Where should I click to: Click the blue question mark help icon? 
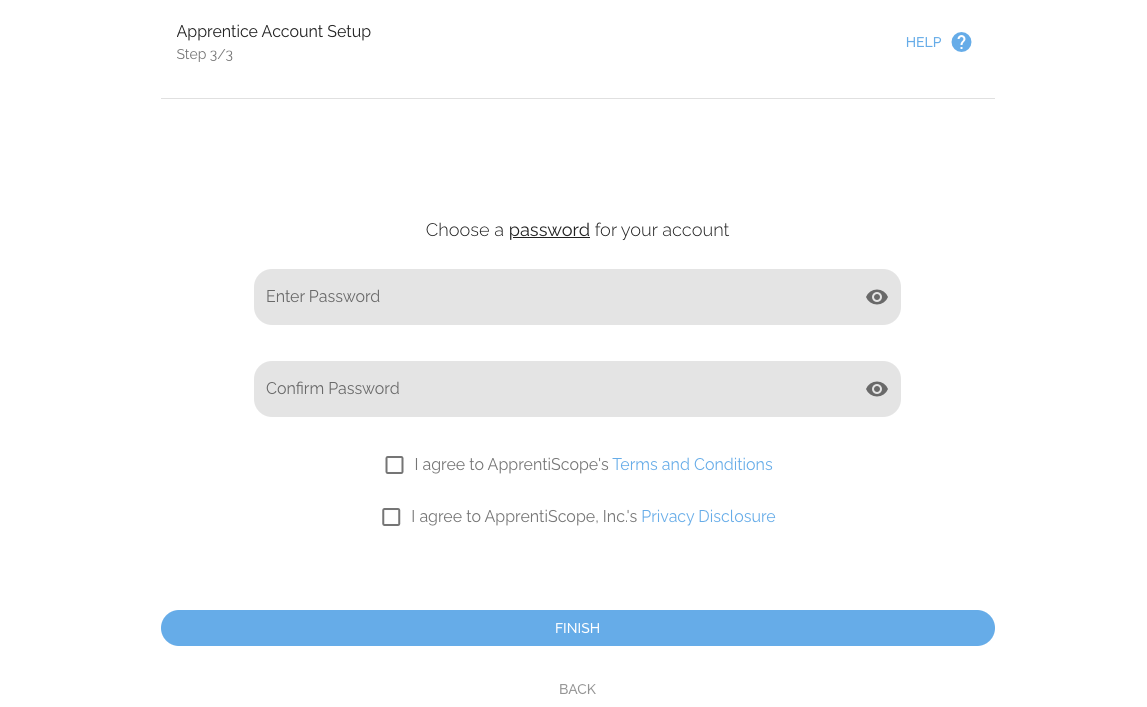coord(961,42)
